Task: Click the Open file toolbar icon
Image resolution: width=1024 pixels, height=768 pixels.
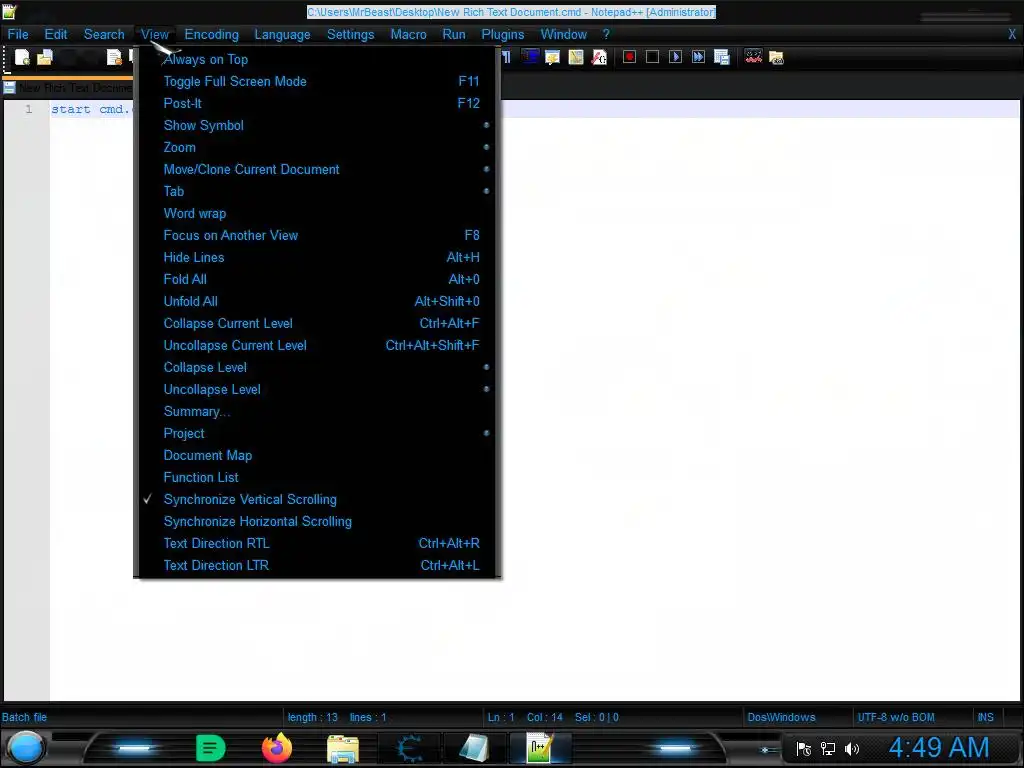Action: [x=44, y=57]
